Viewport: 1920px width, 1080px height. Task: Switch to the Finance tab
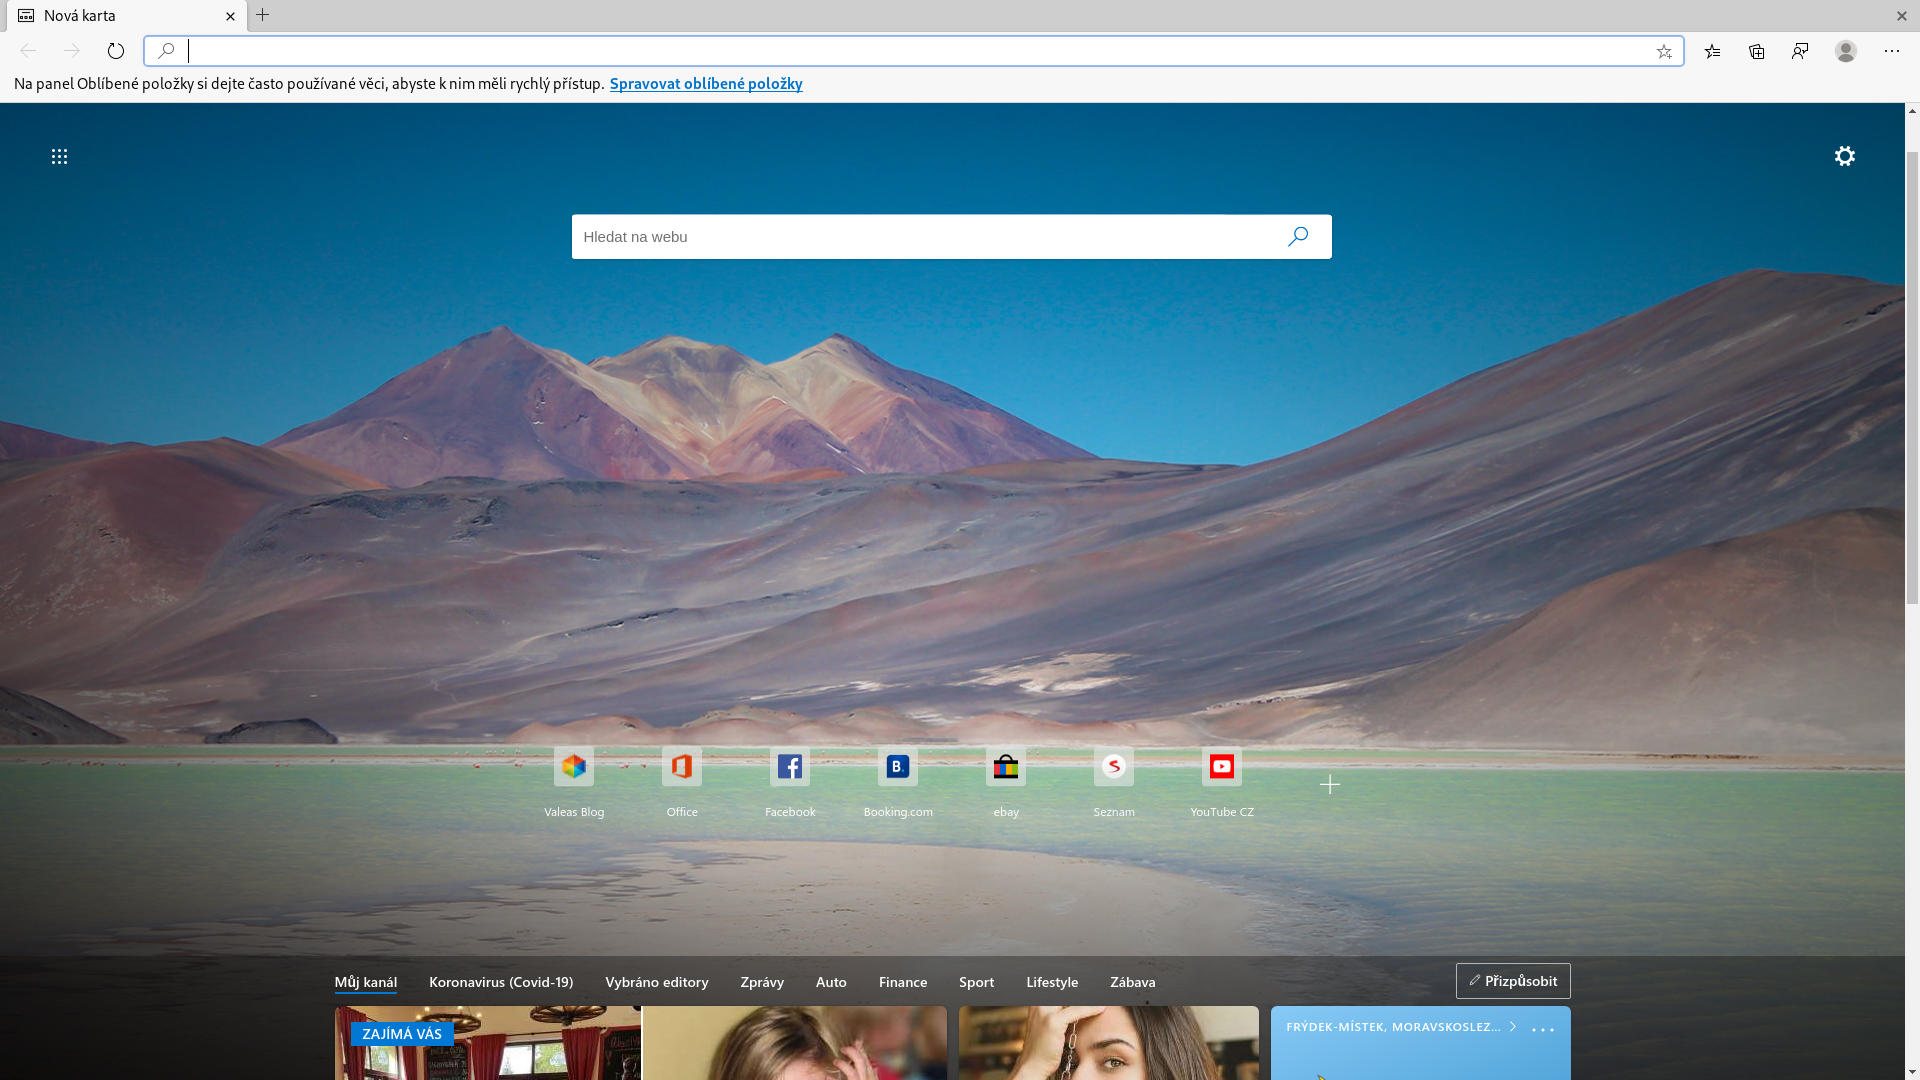coord(903,982)
